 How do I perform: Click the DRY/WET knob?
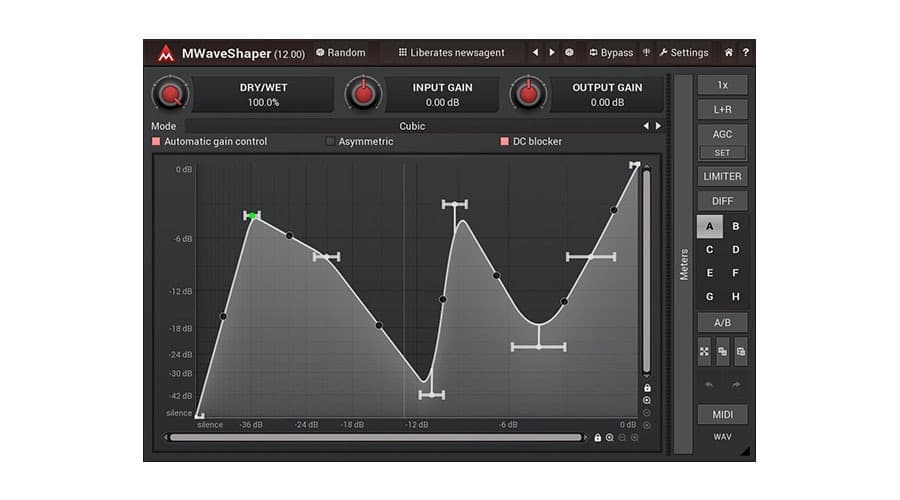pyautogui.click(x=170, y=94)
